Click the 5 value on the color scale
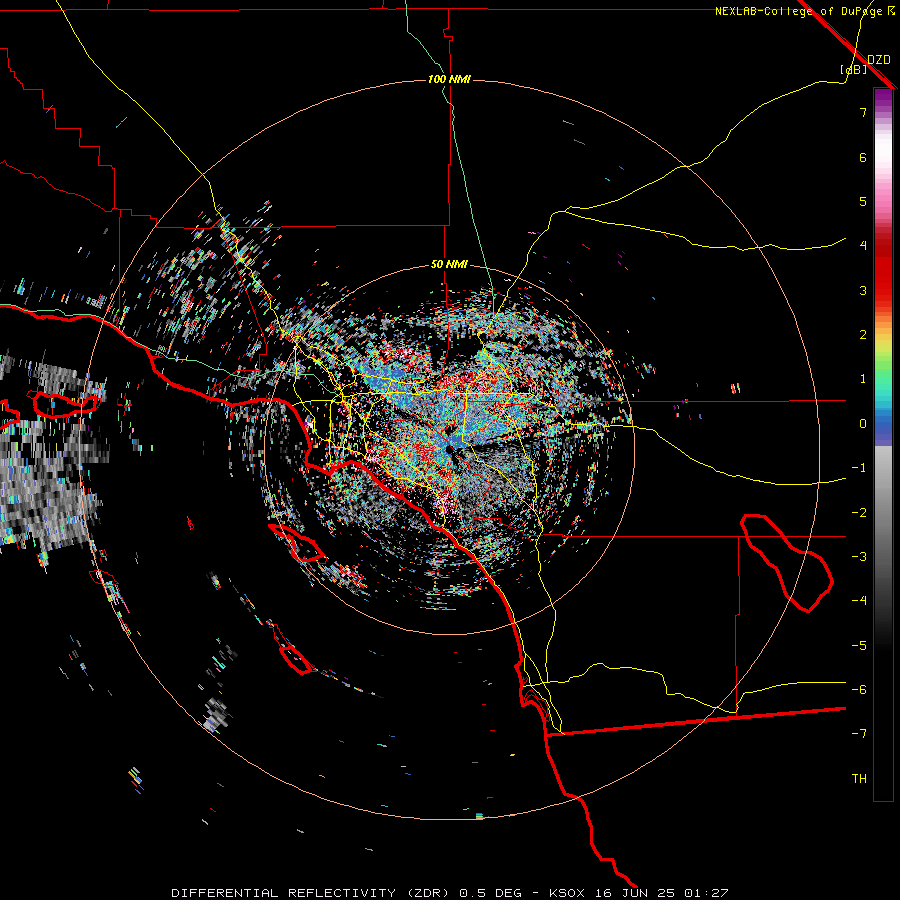 point(863,201)
